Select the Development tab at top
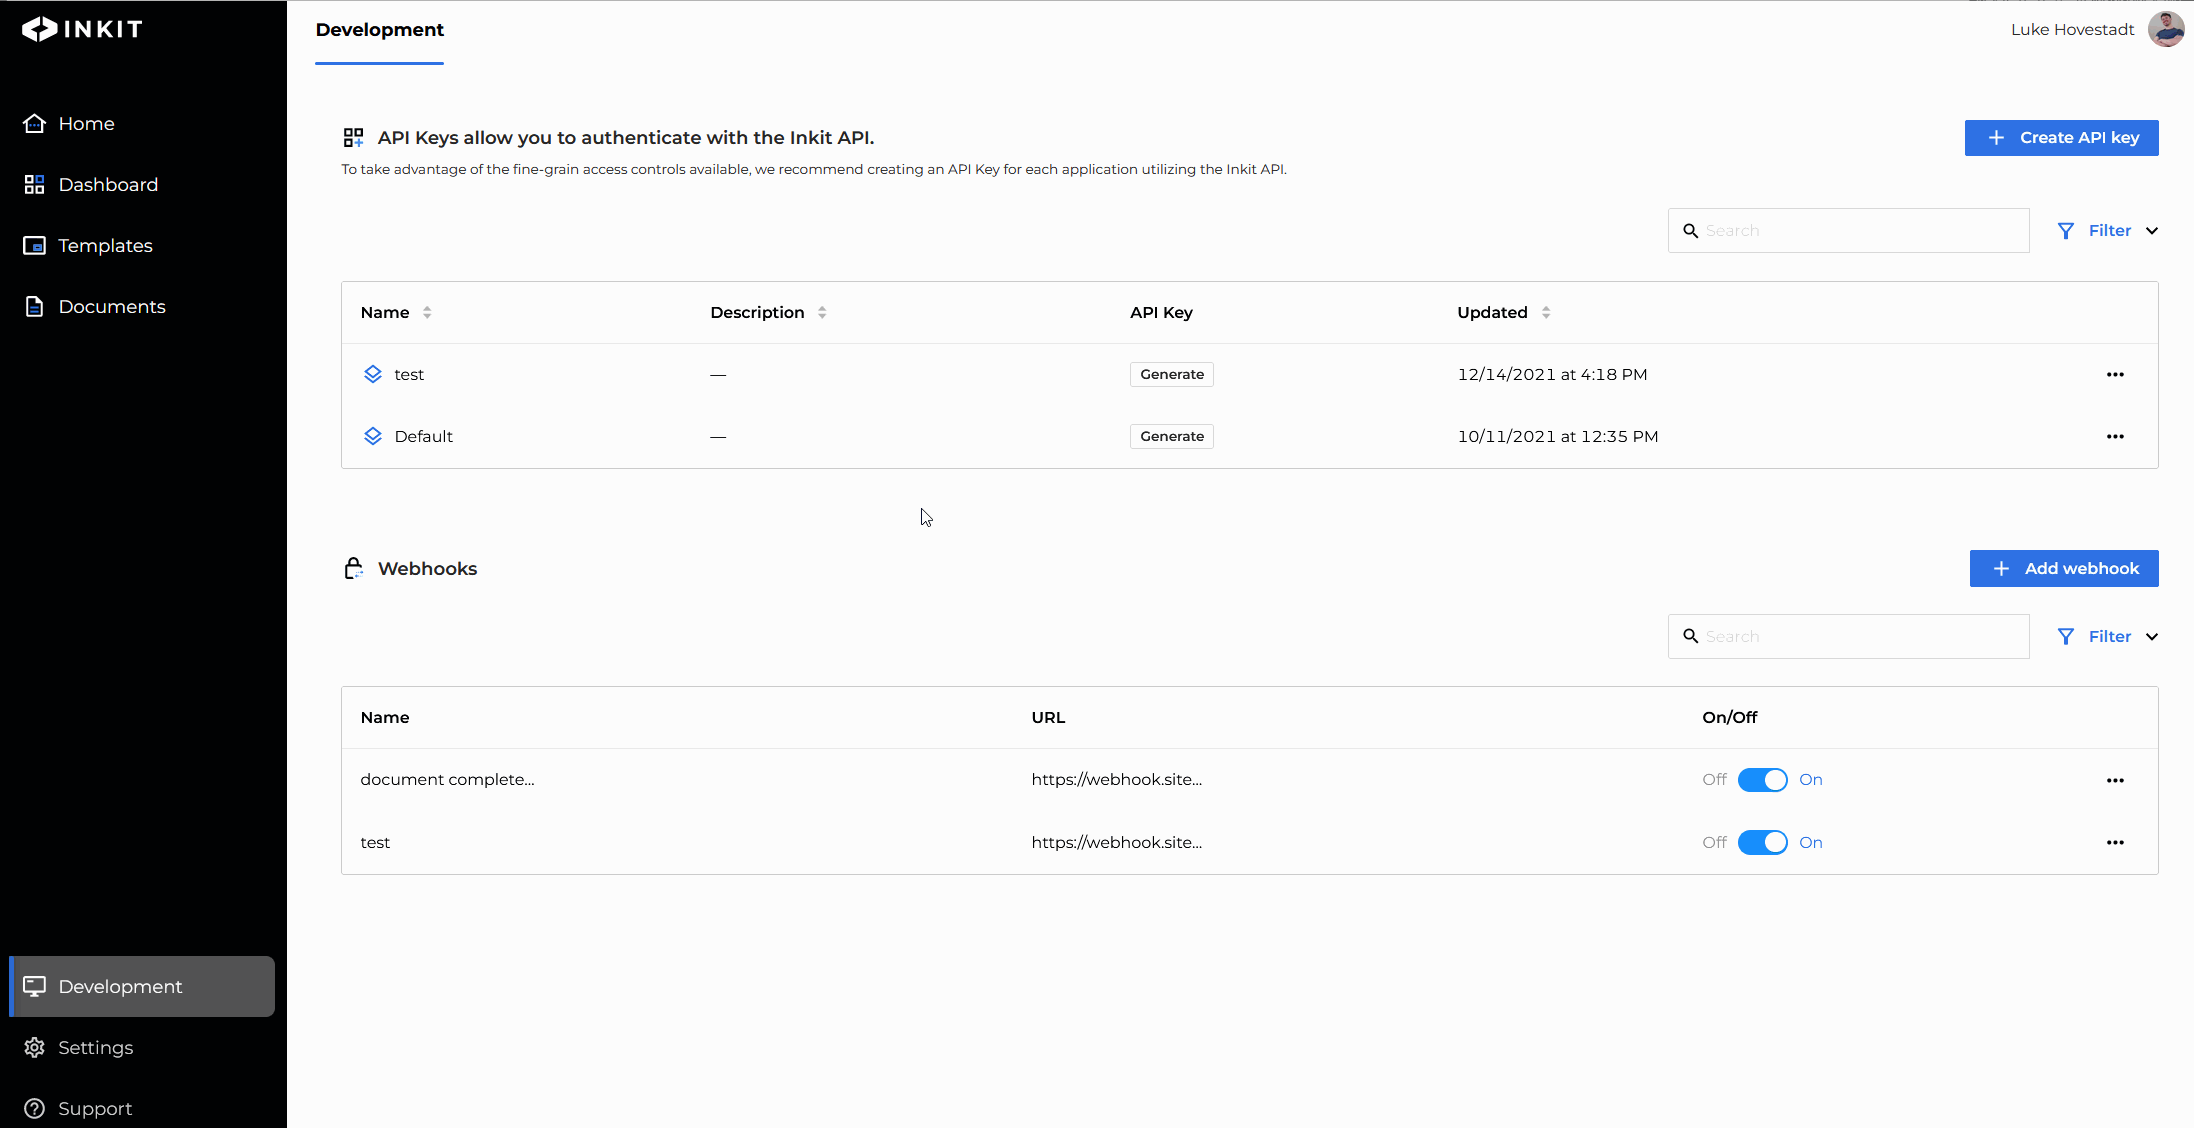The width and height of the screenshot is (2194, 1128). pyautogui.click(x=379, y=30)
